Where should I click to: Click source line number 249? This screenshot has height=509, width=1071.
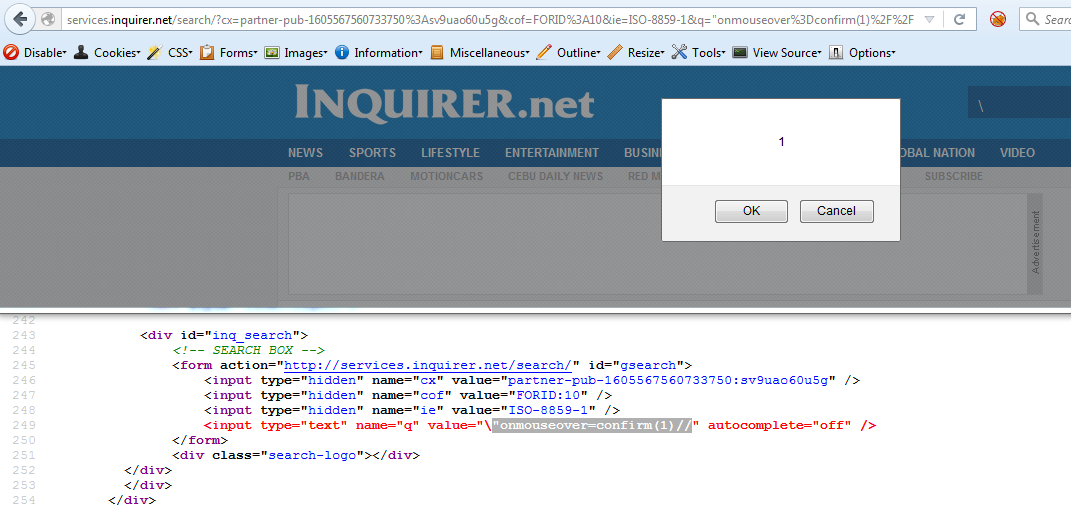[25, 426]
